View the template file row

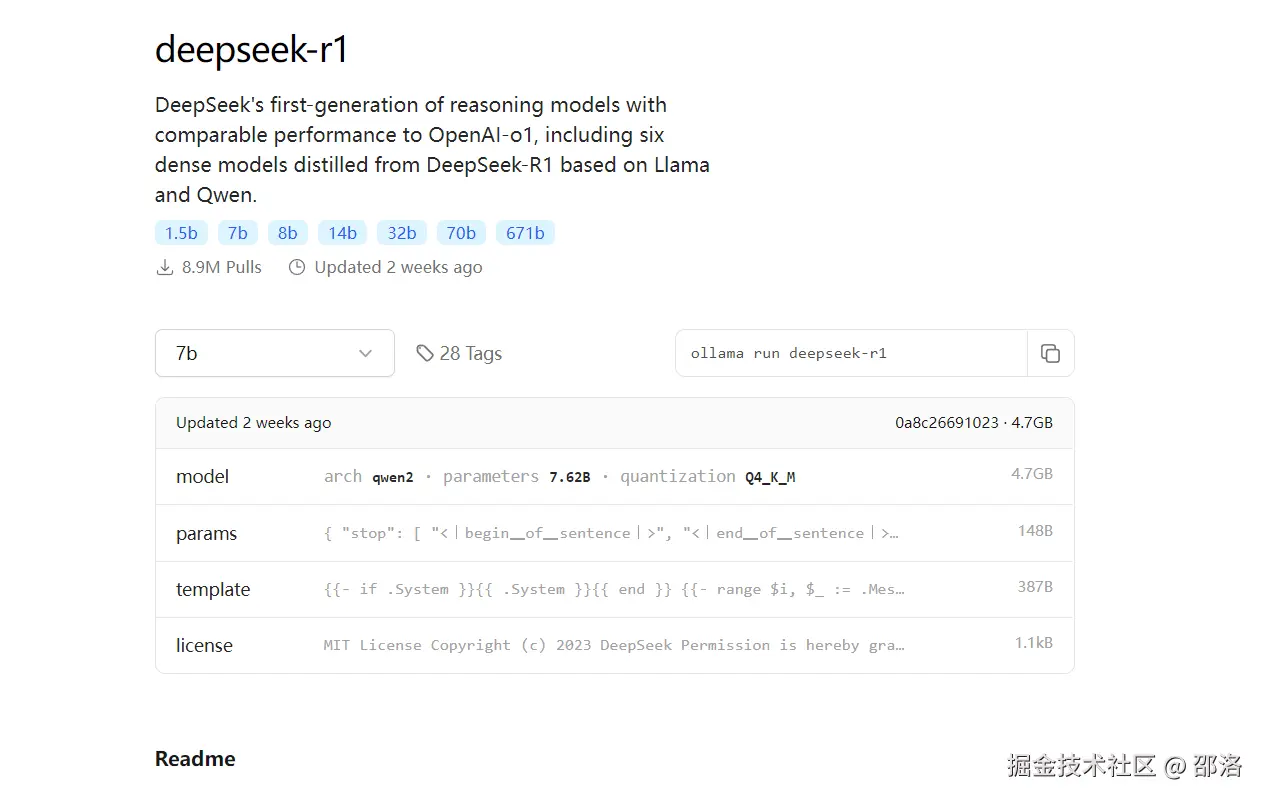(614, 589)
